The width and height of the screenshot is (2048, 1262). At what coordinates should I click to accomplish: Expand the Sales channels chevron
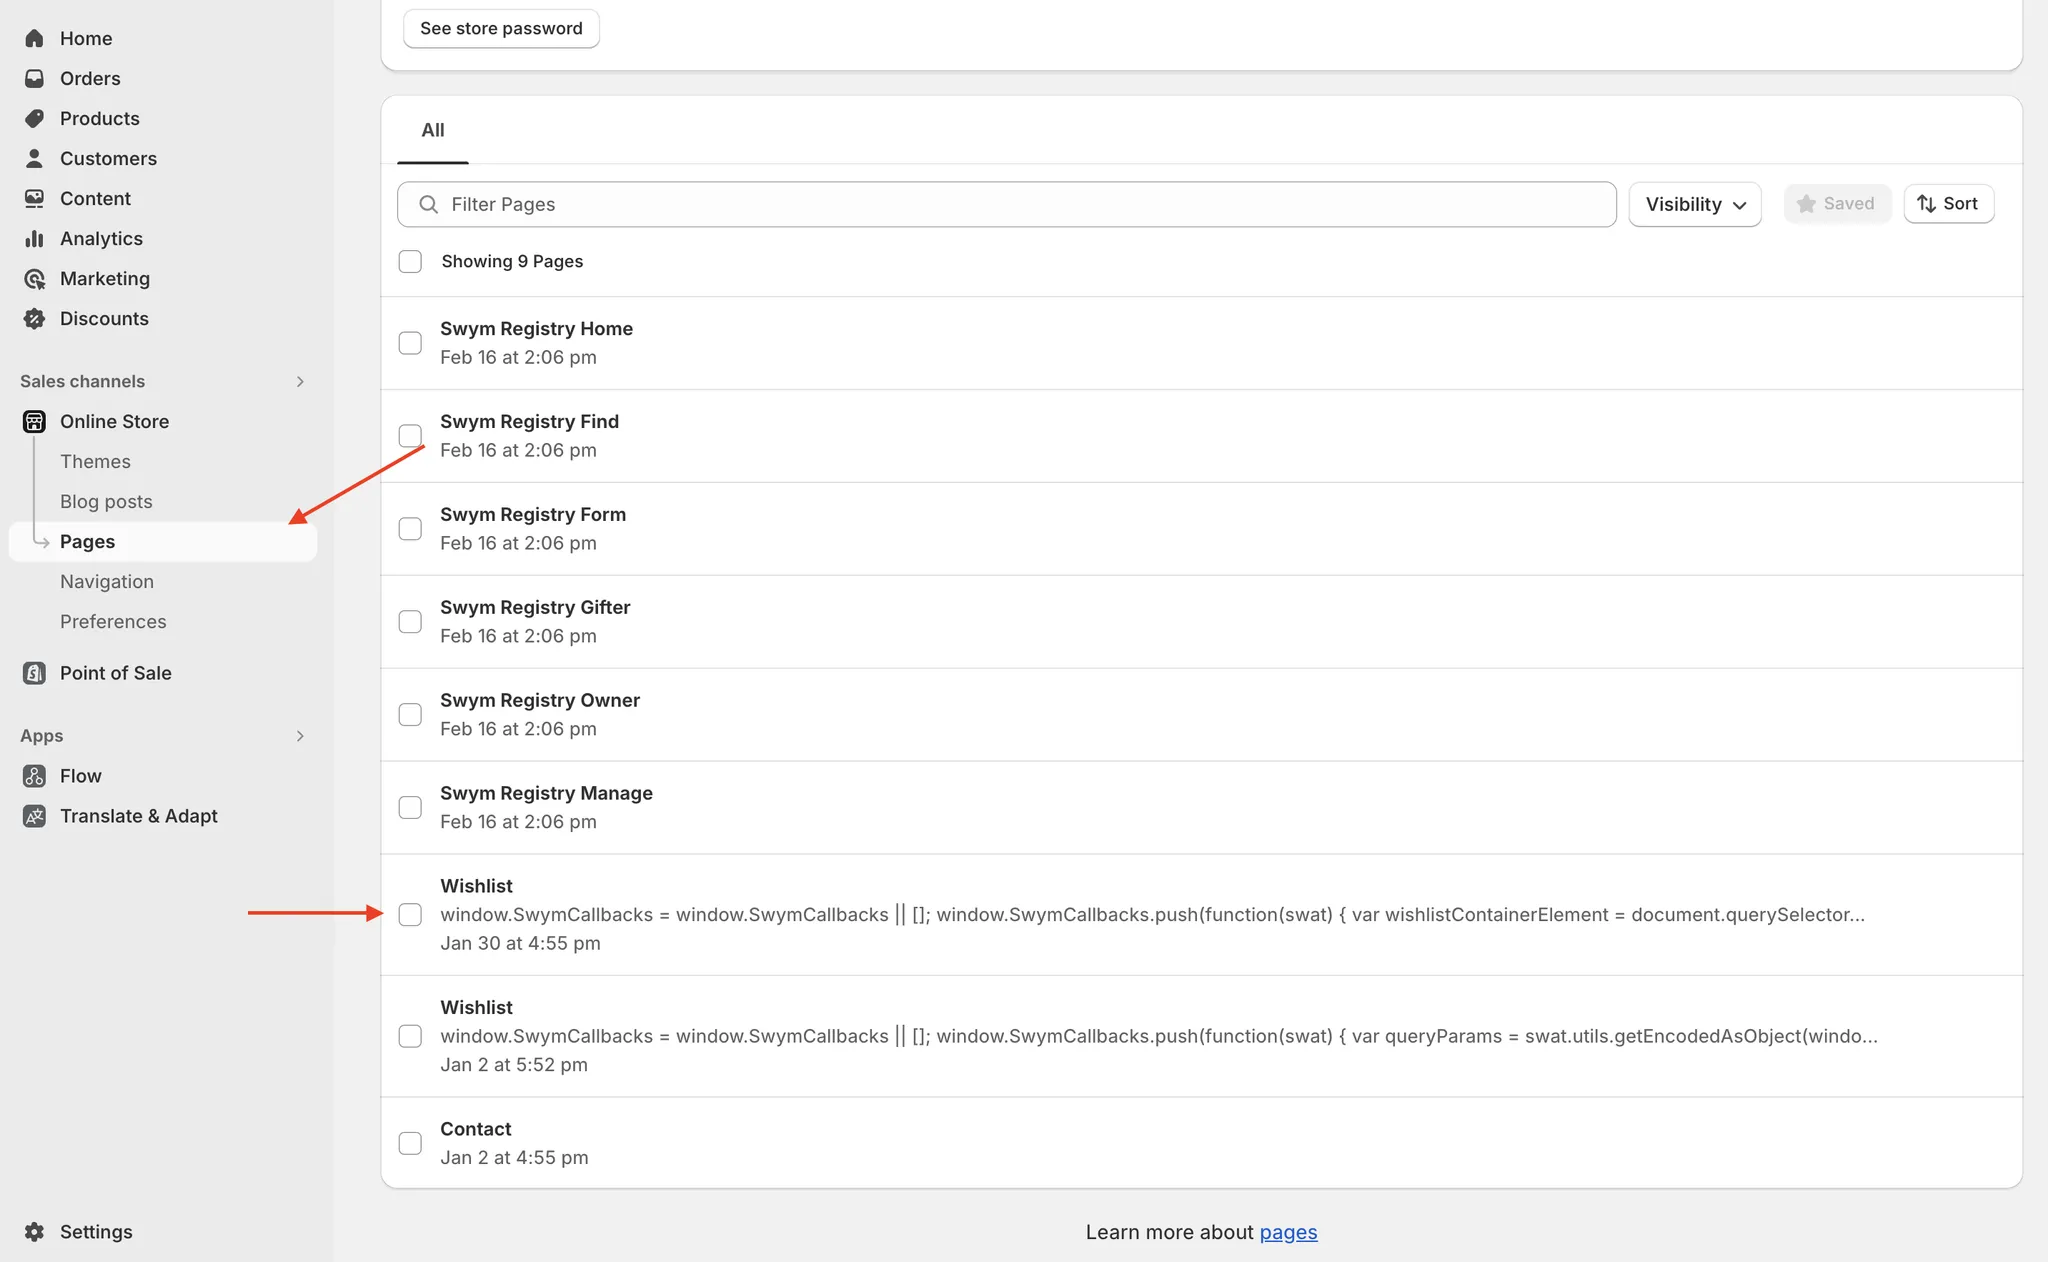300,381
